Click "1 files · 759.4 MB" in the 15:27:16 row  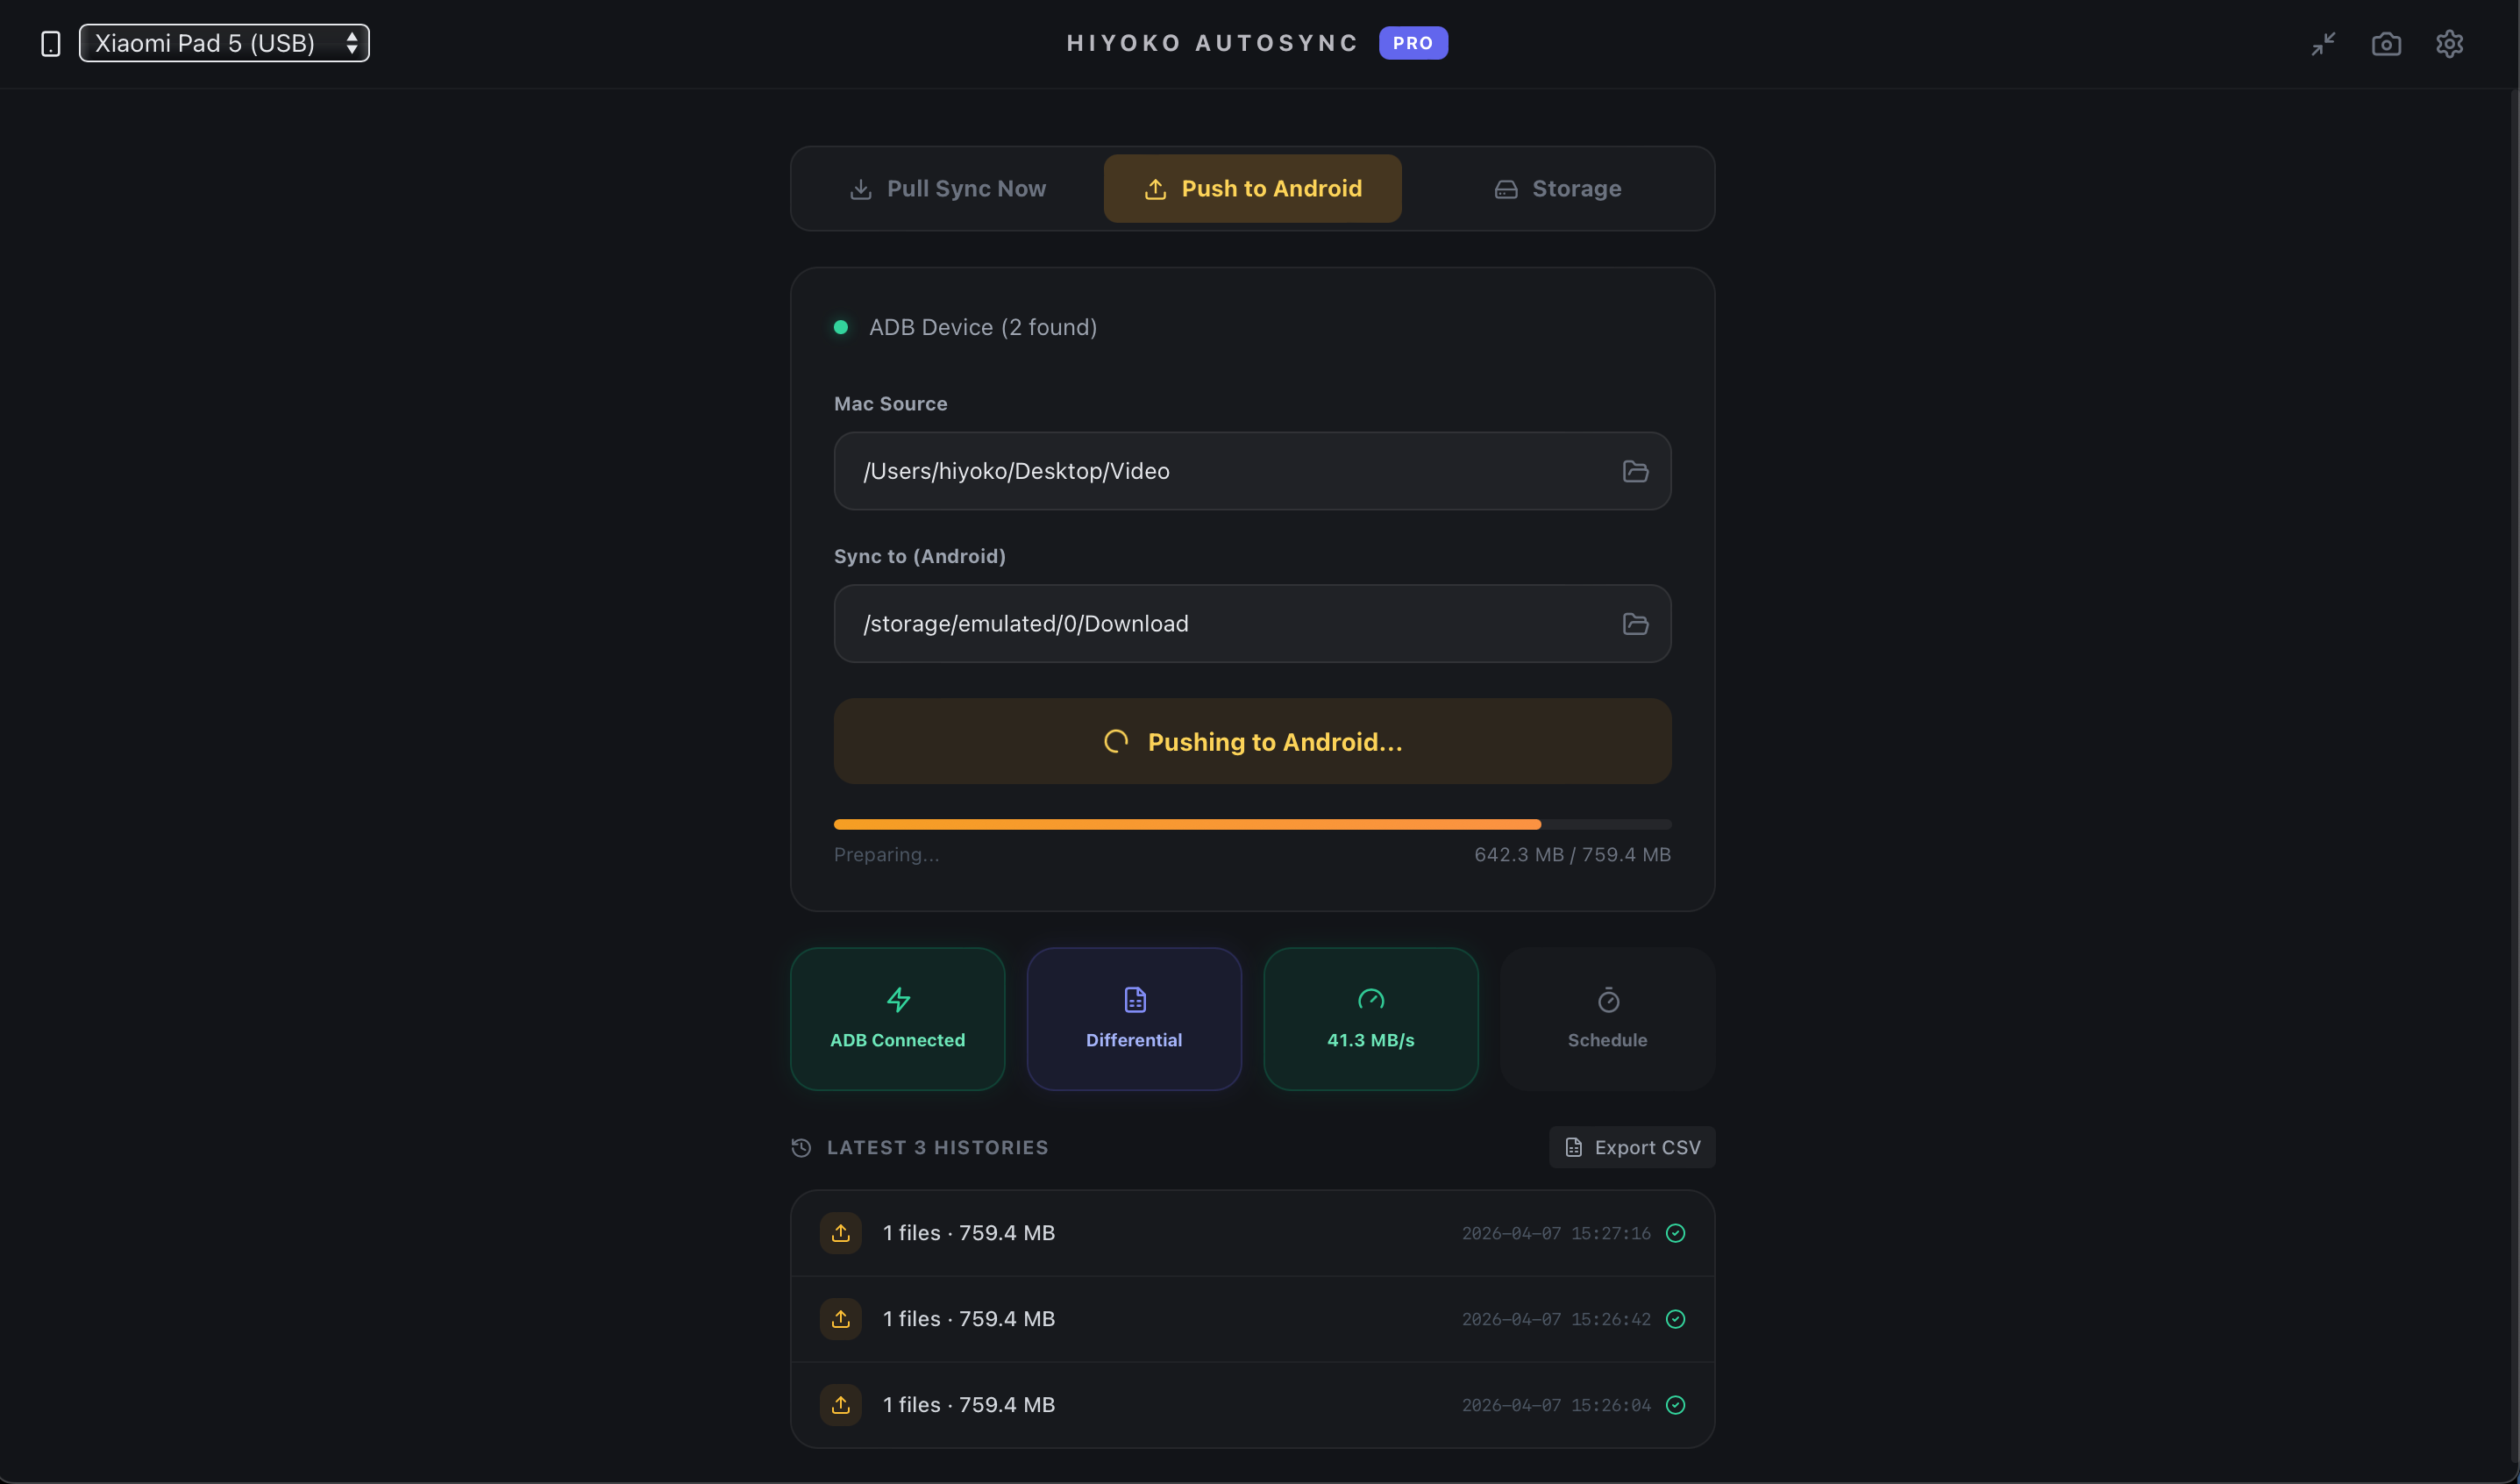[x=968, y=1233]
